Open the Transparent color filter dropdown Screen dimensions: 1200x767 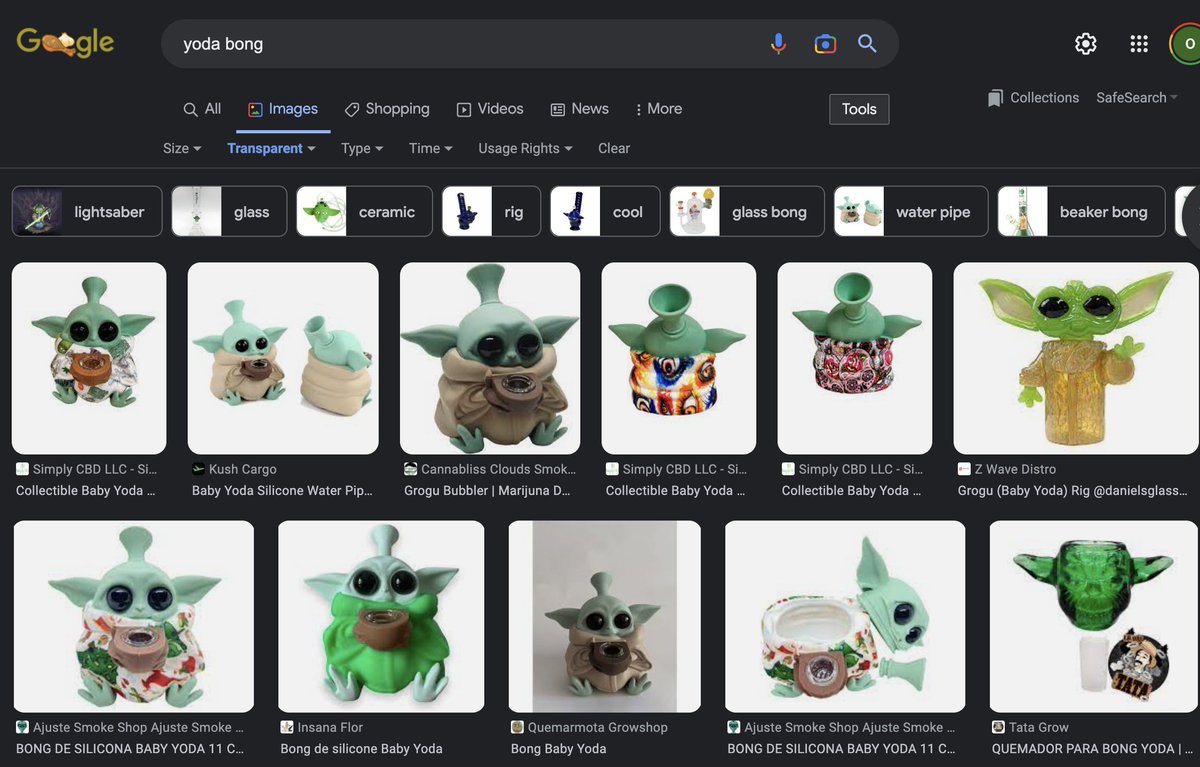point(271,148)
